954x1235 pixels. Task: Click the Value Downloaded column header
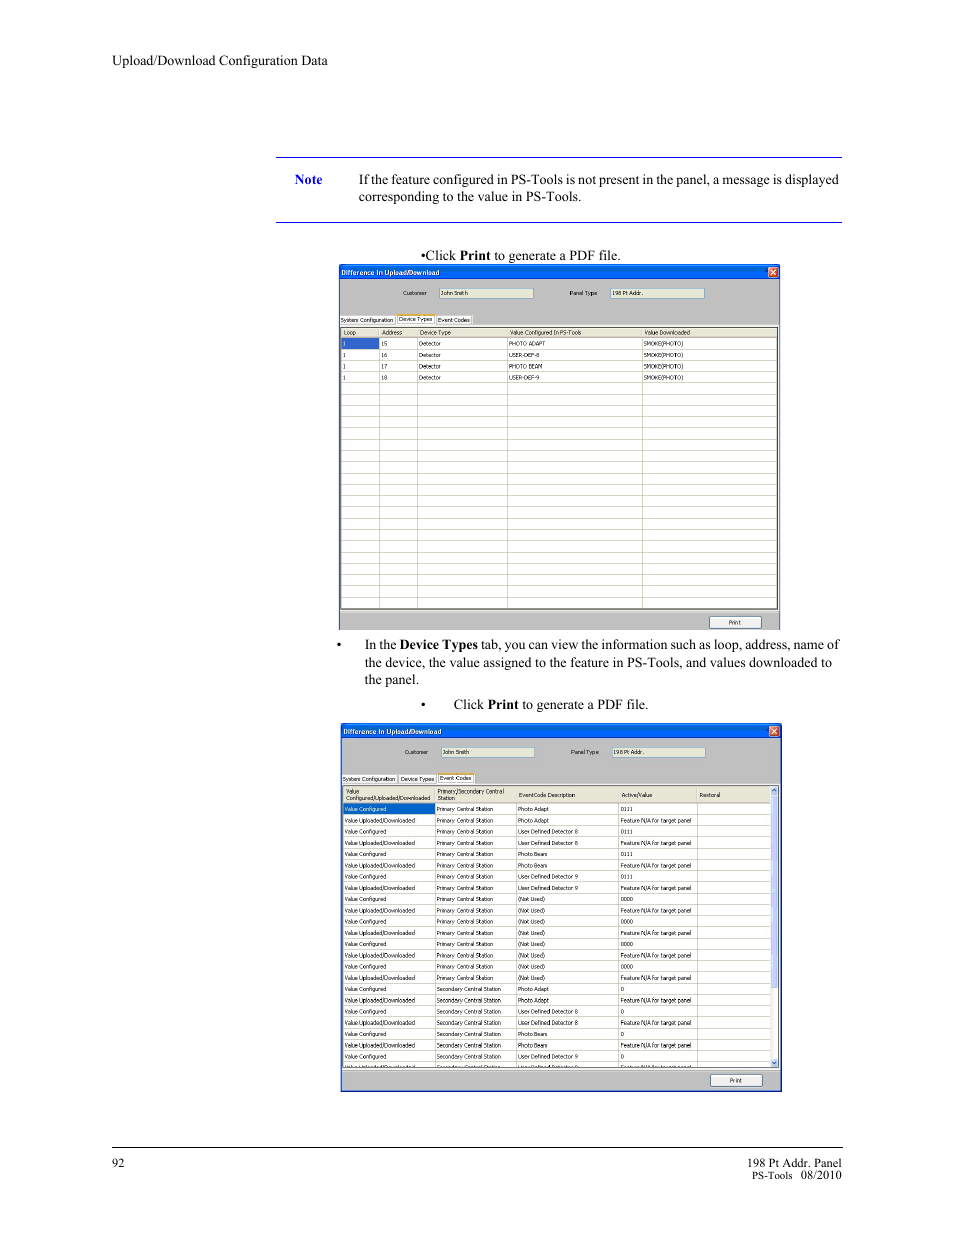pyautogui.click(x=709, y=332)
